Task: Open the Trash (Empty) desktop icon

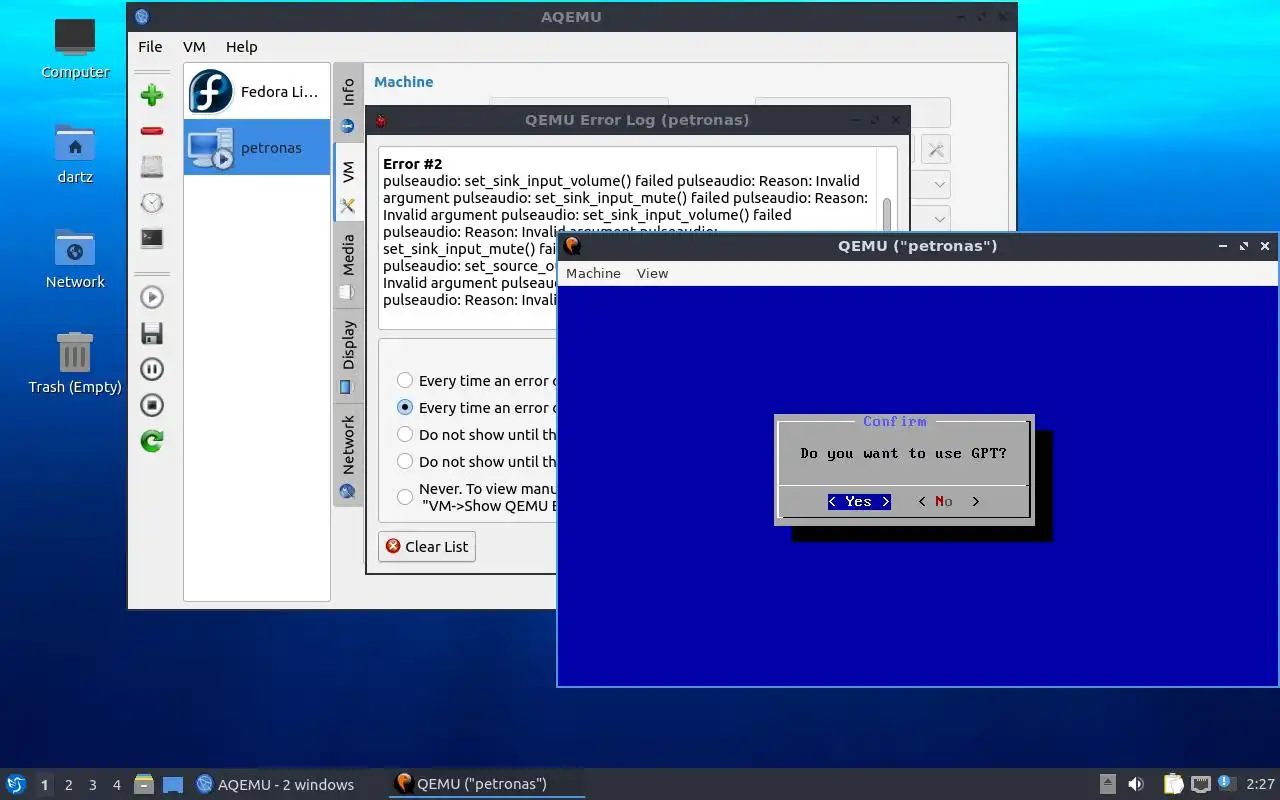Action: click(75, 363)
